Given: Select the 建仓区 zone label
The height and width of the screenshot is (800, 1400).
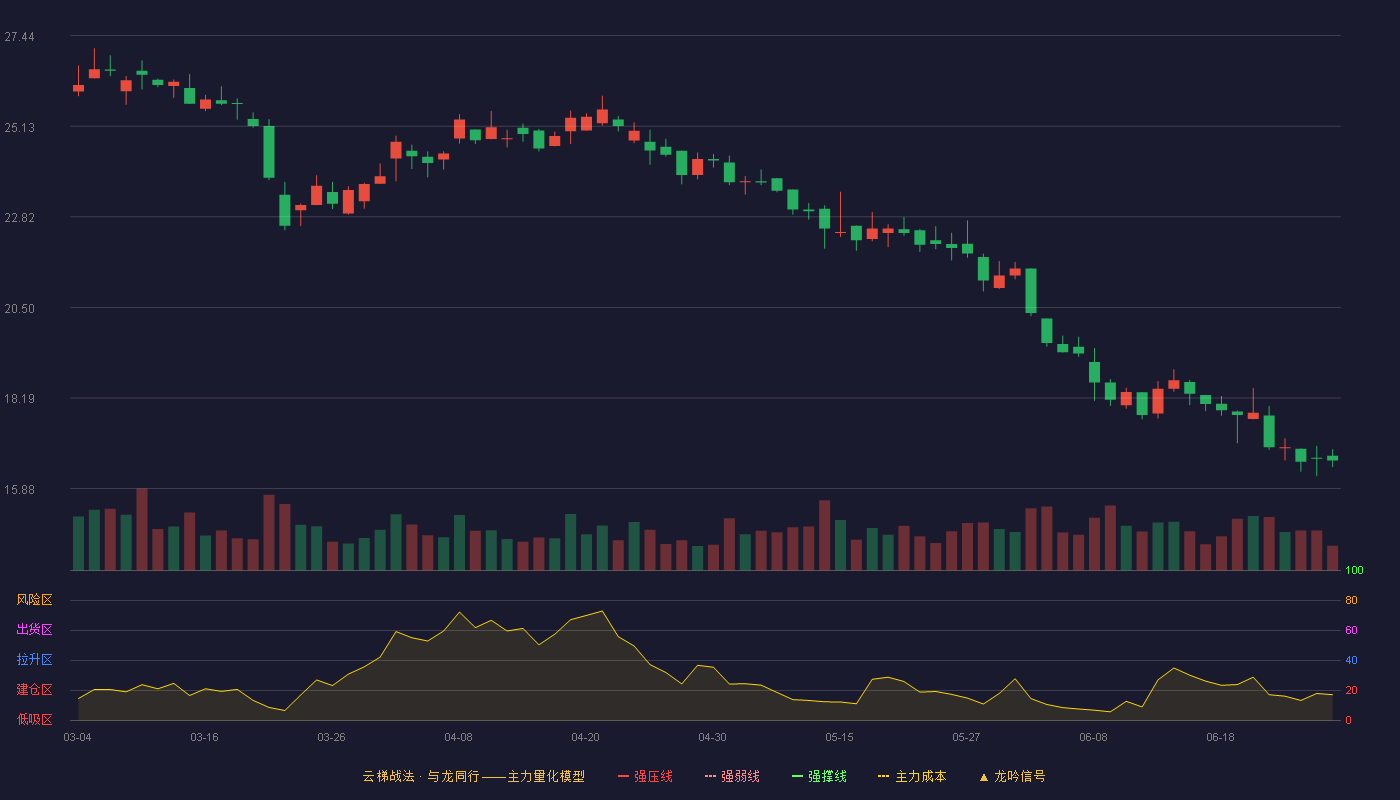Looking at the screenshot, I should tap(34, 690).
